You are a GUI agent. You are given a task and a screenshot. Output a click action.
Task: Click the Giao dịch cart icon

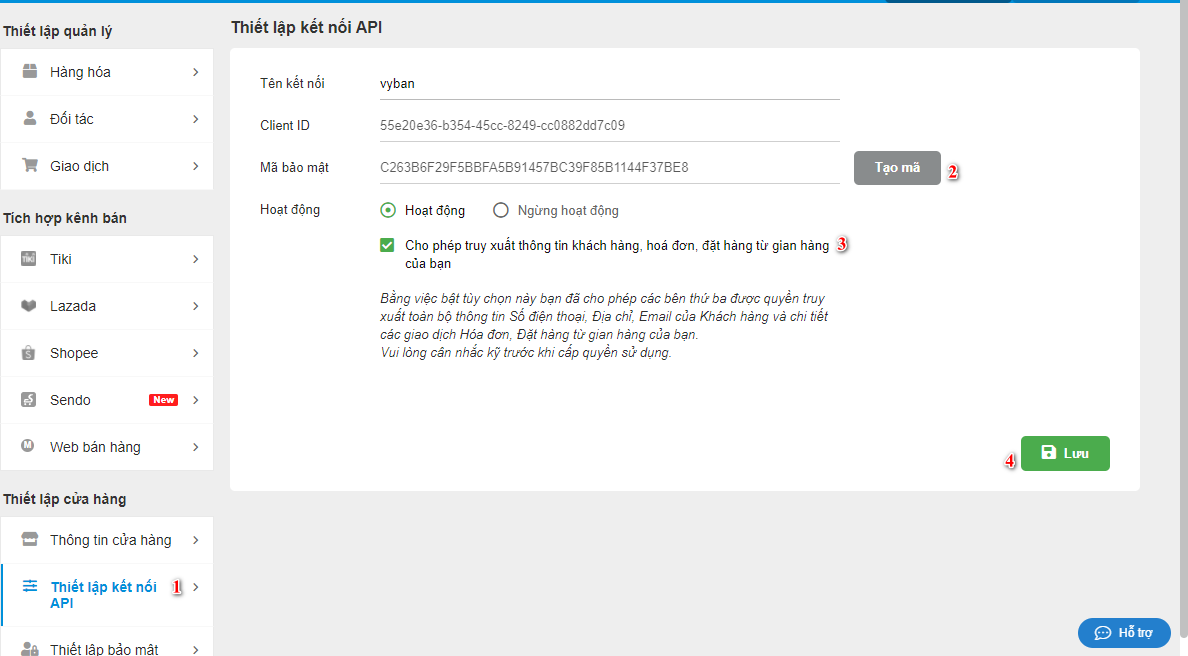(x=30, y=166)
